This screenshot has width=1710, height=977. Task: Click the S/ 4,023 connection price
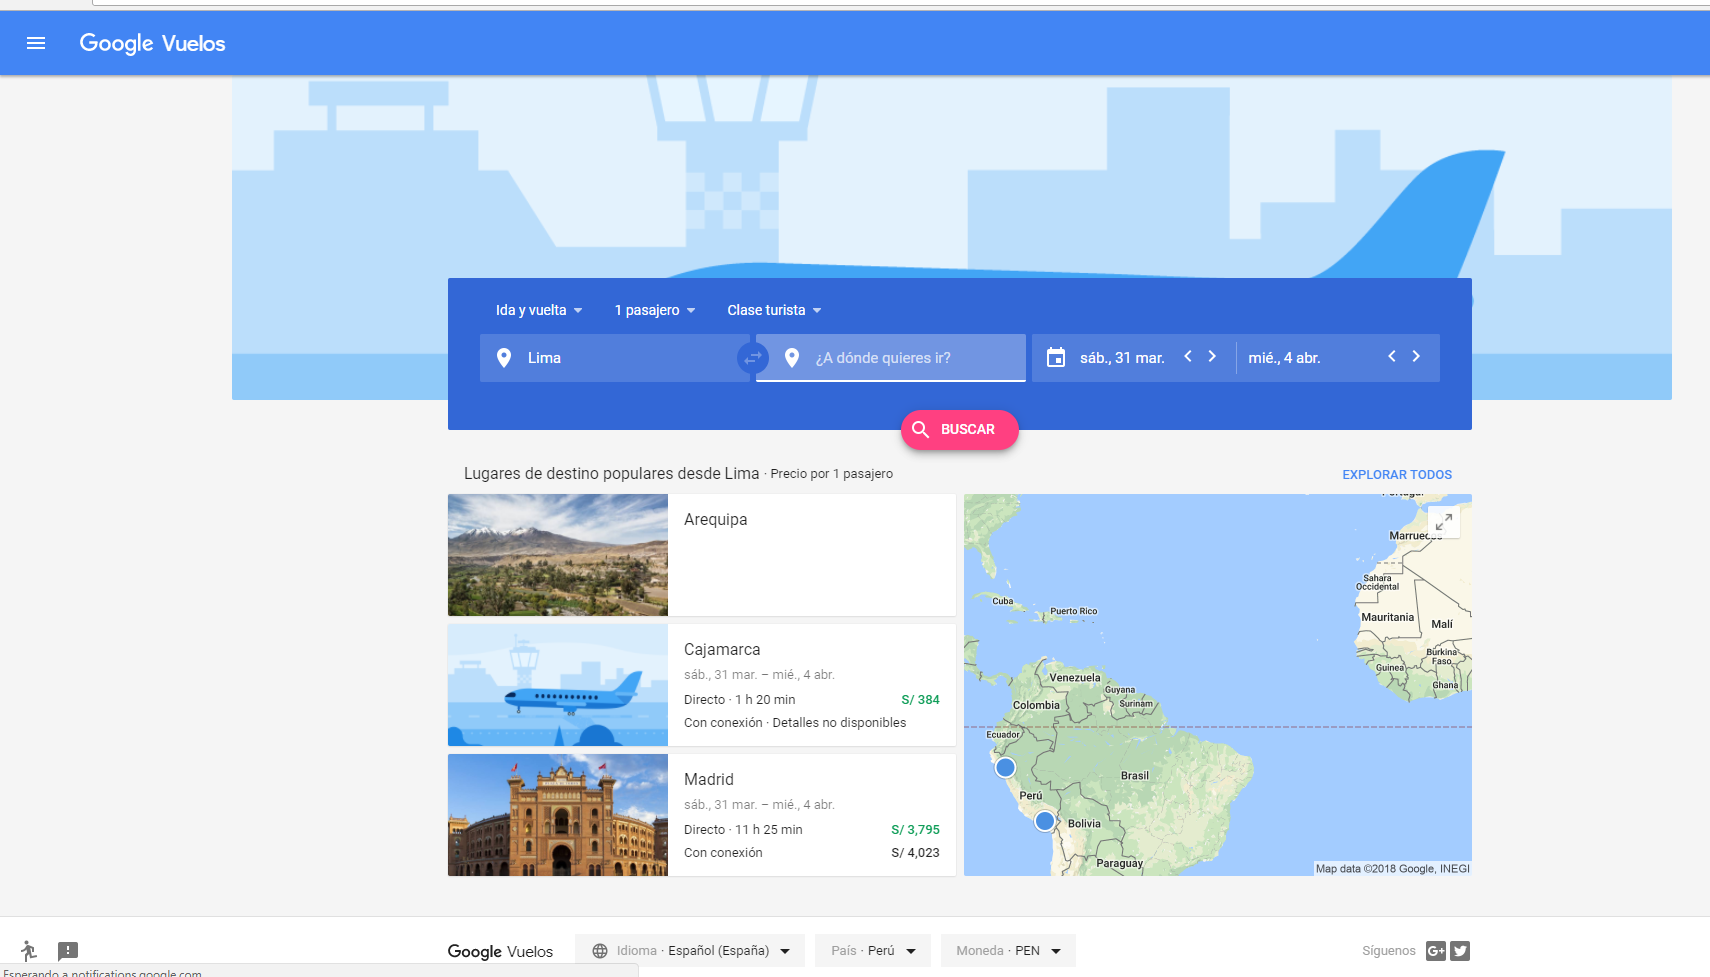(915, 853)
